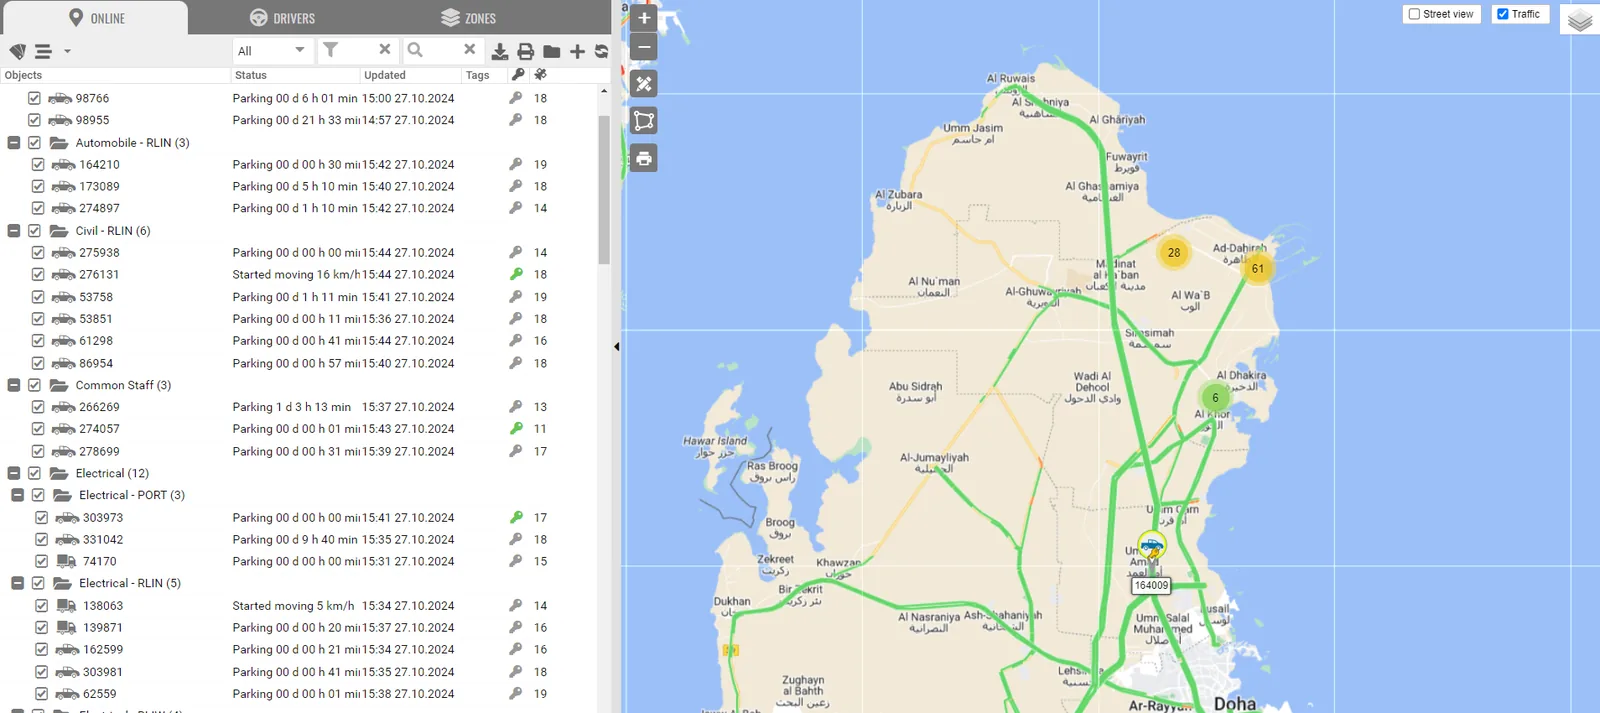Viewport: 1600px width, 713px height.
Task: Uncheck the checkbox for object 276131
Action: tap(38, 274)
